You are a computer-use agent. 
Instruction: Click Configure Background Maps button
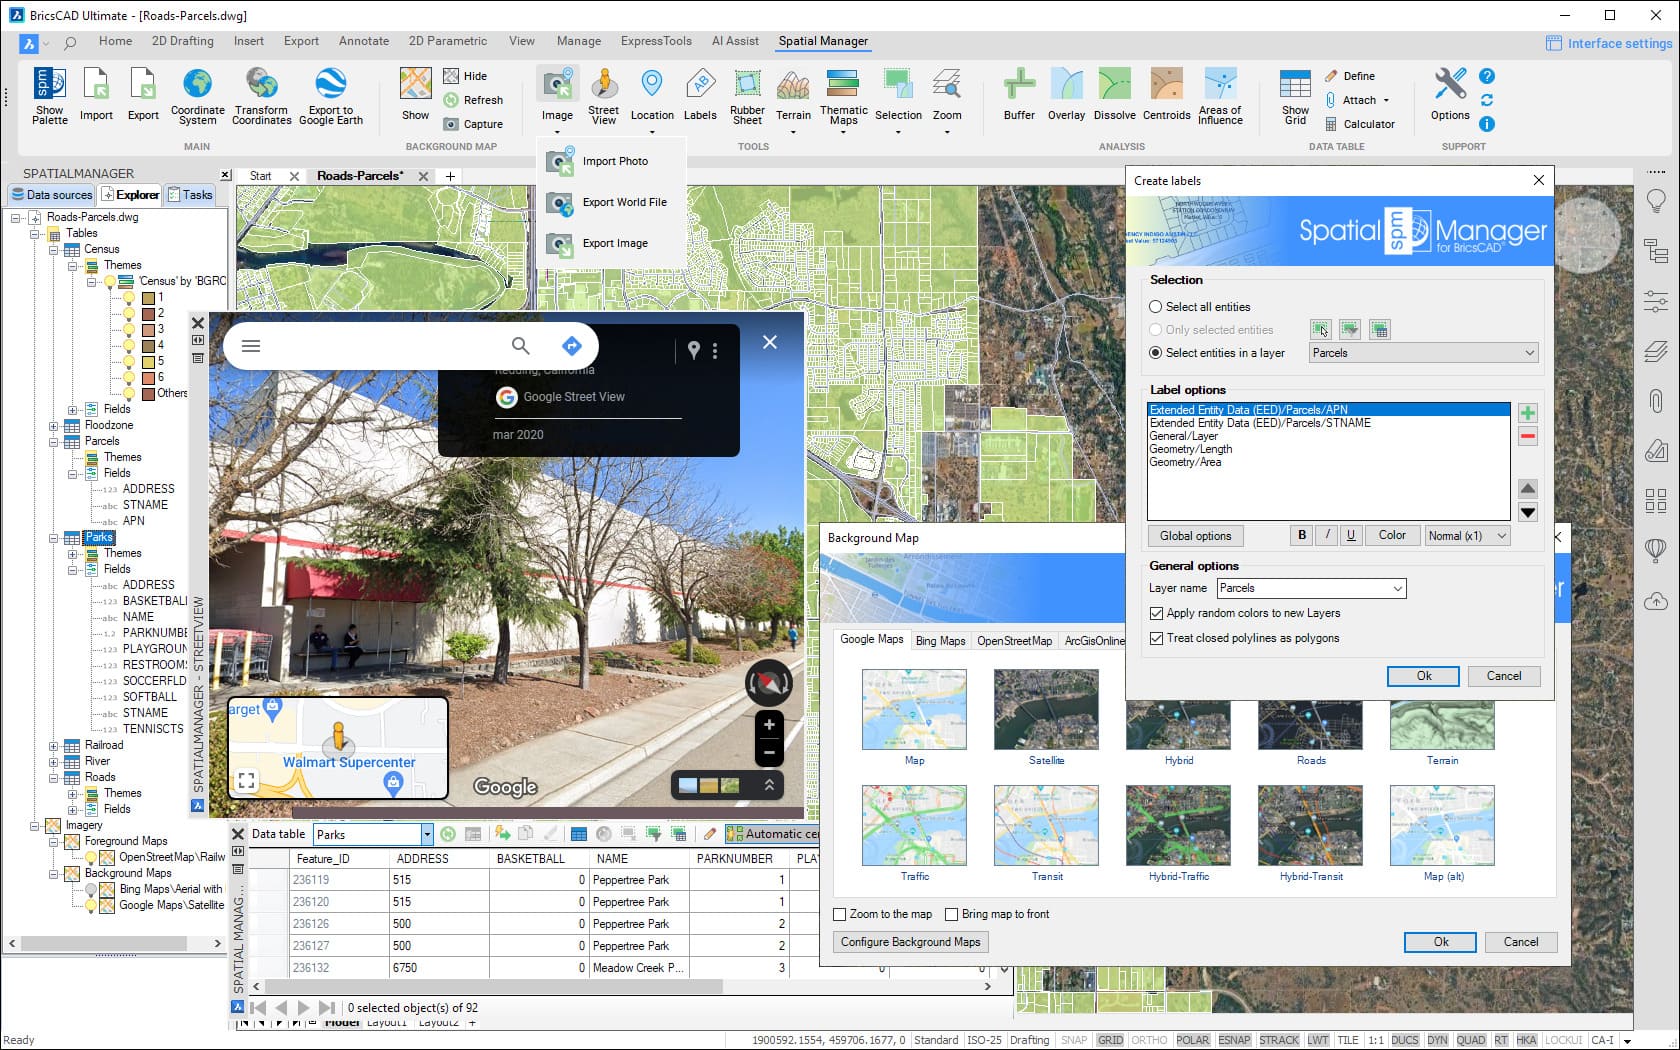910,942
